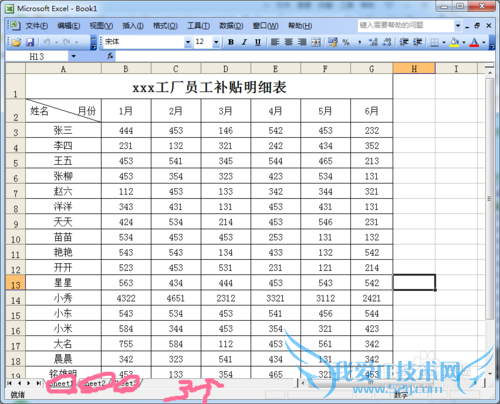Screen dimensions: 500x404
Task: Click Increase Decimal icon
Action: 373,42
